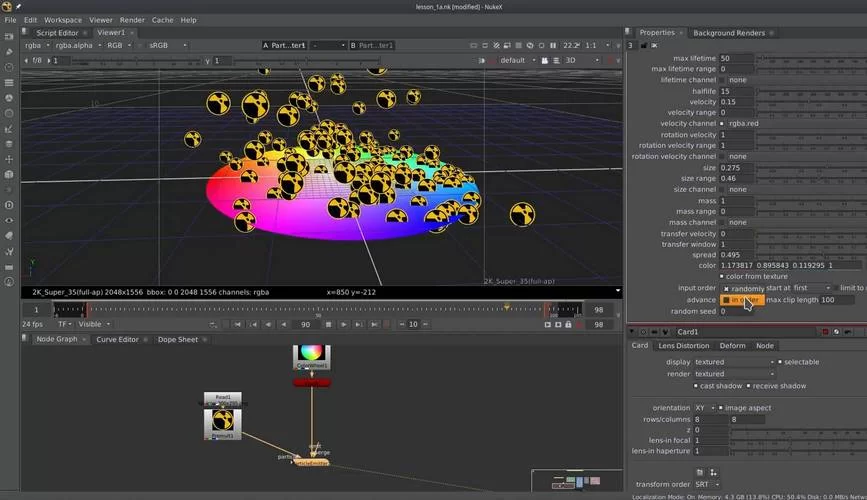
Task: Toggle the receive shadow checkbox
Action: [x=748, y=386]
